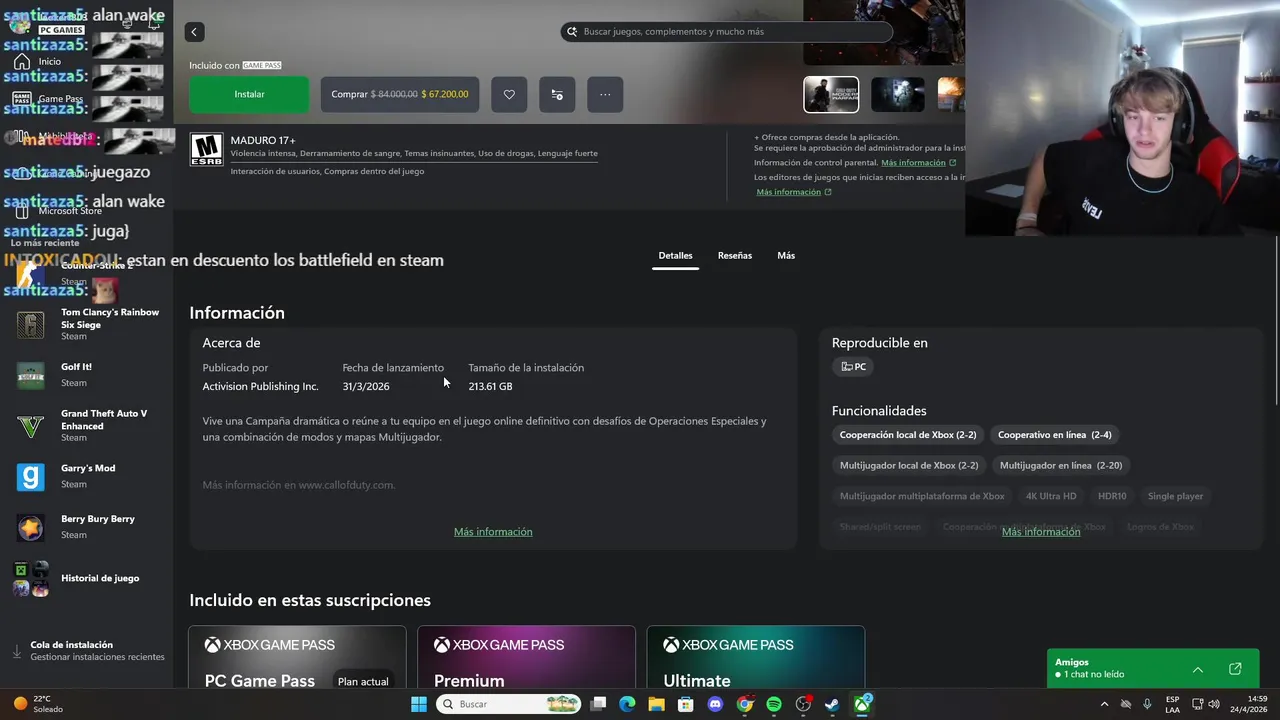Open Task View on taskbar

(x=598, y=704)
